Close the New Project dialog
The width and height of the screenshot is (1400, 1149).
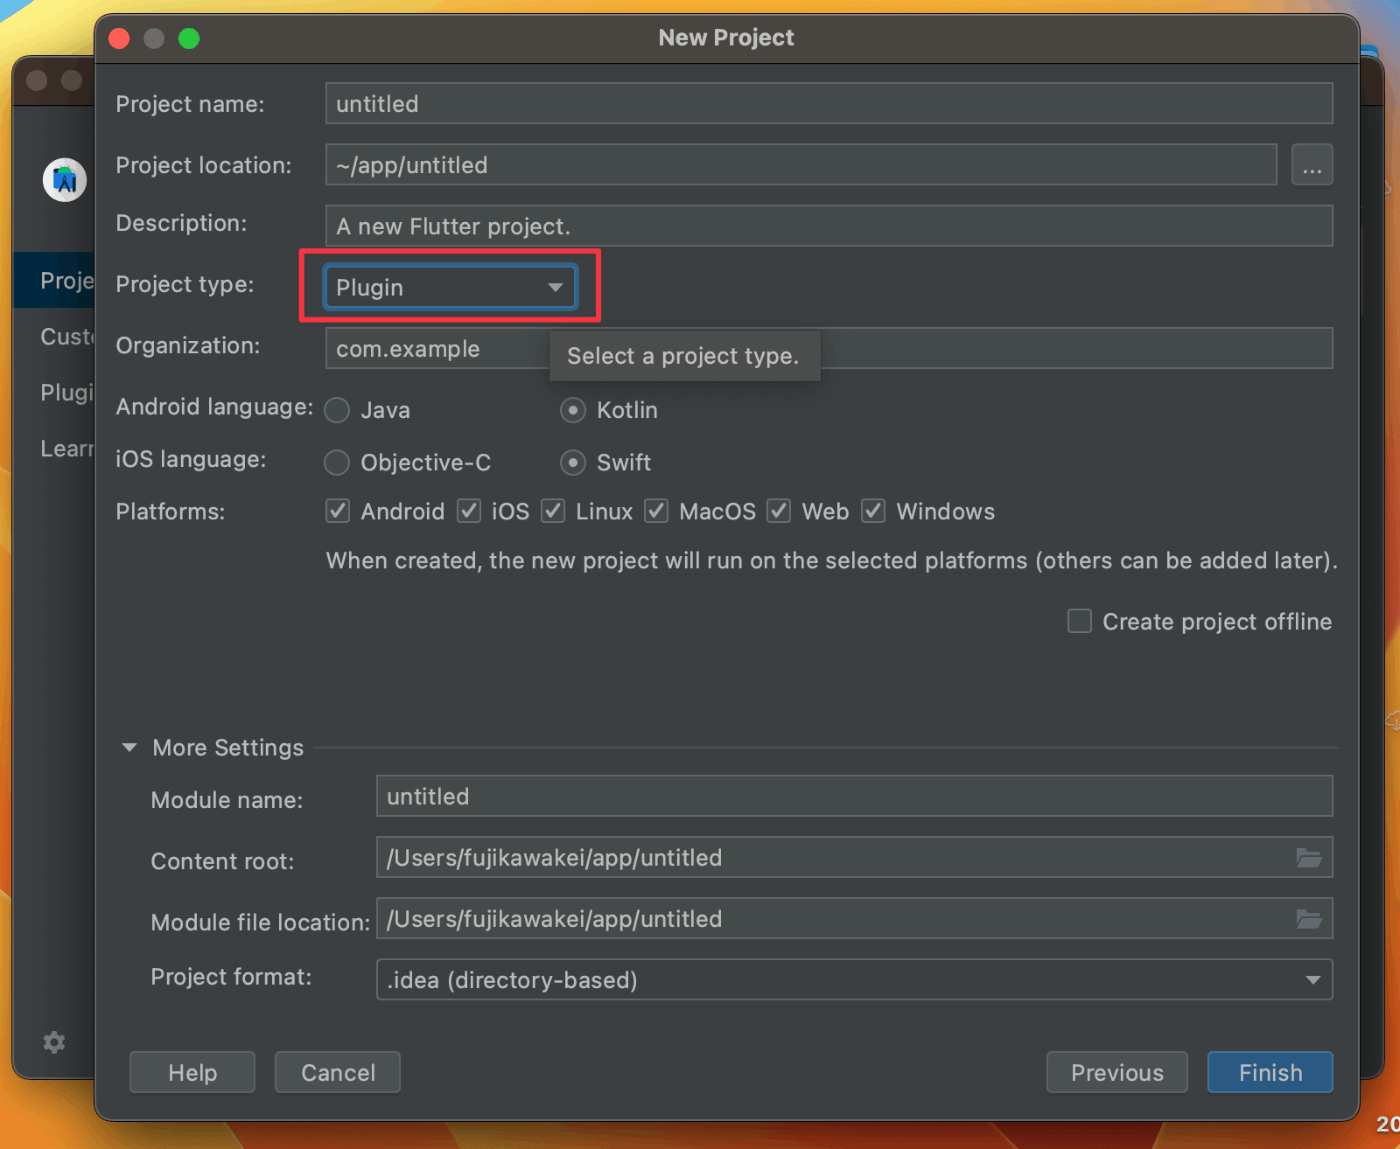pos(119,39)
